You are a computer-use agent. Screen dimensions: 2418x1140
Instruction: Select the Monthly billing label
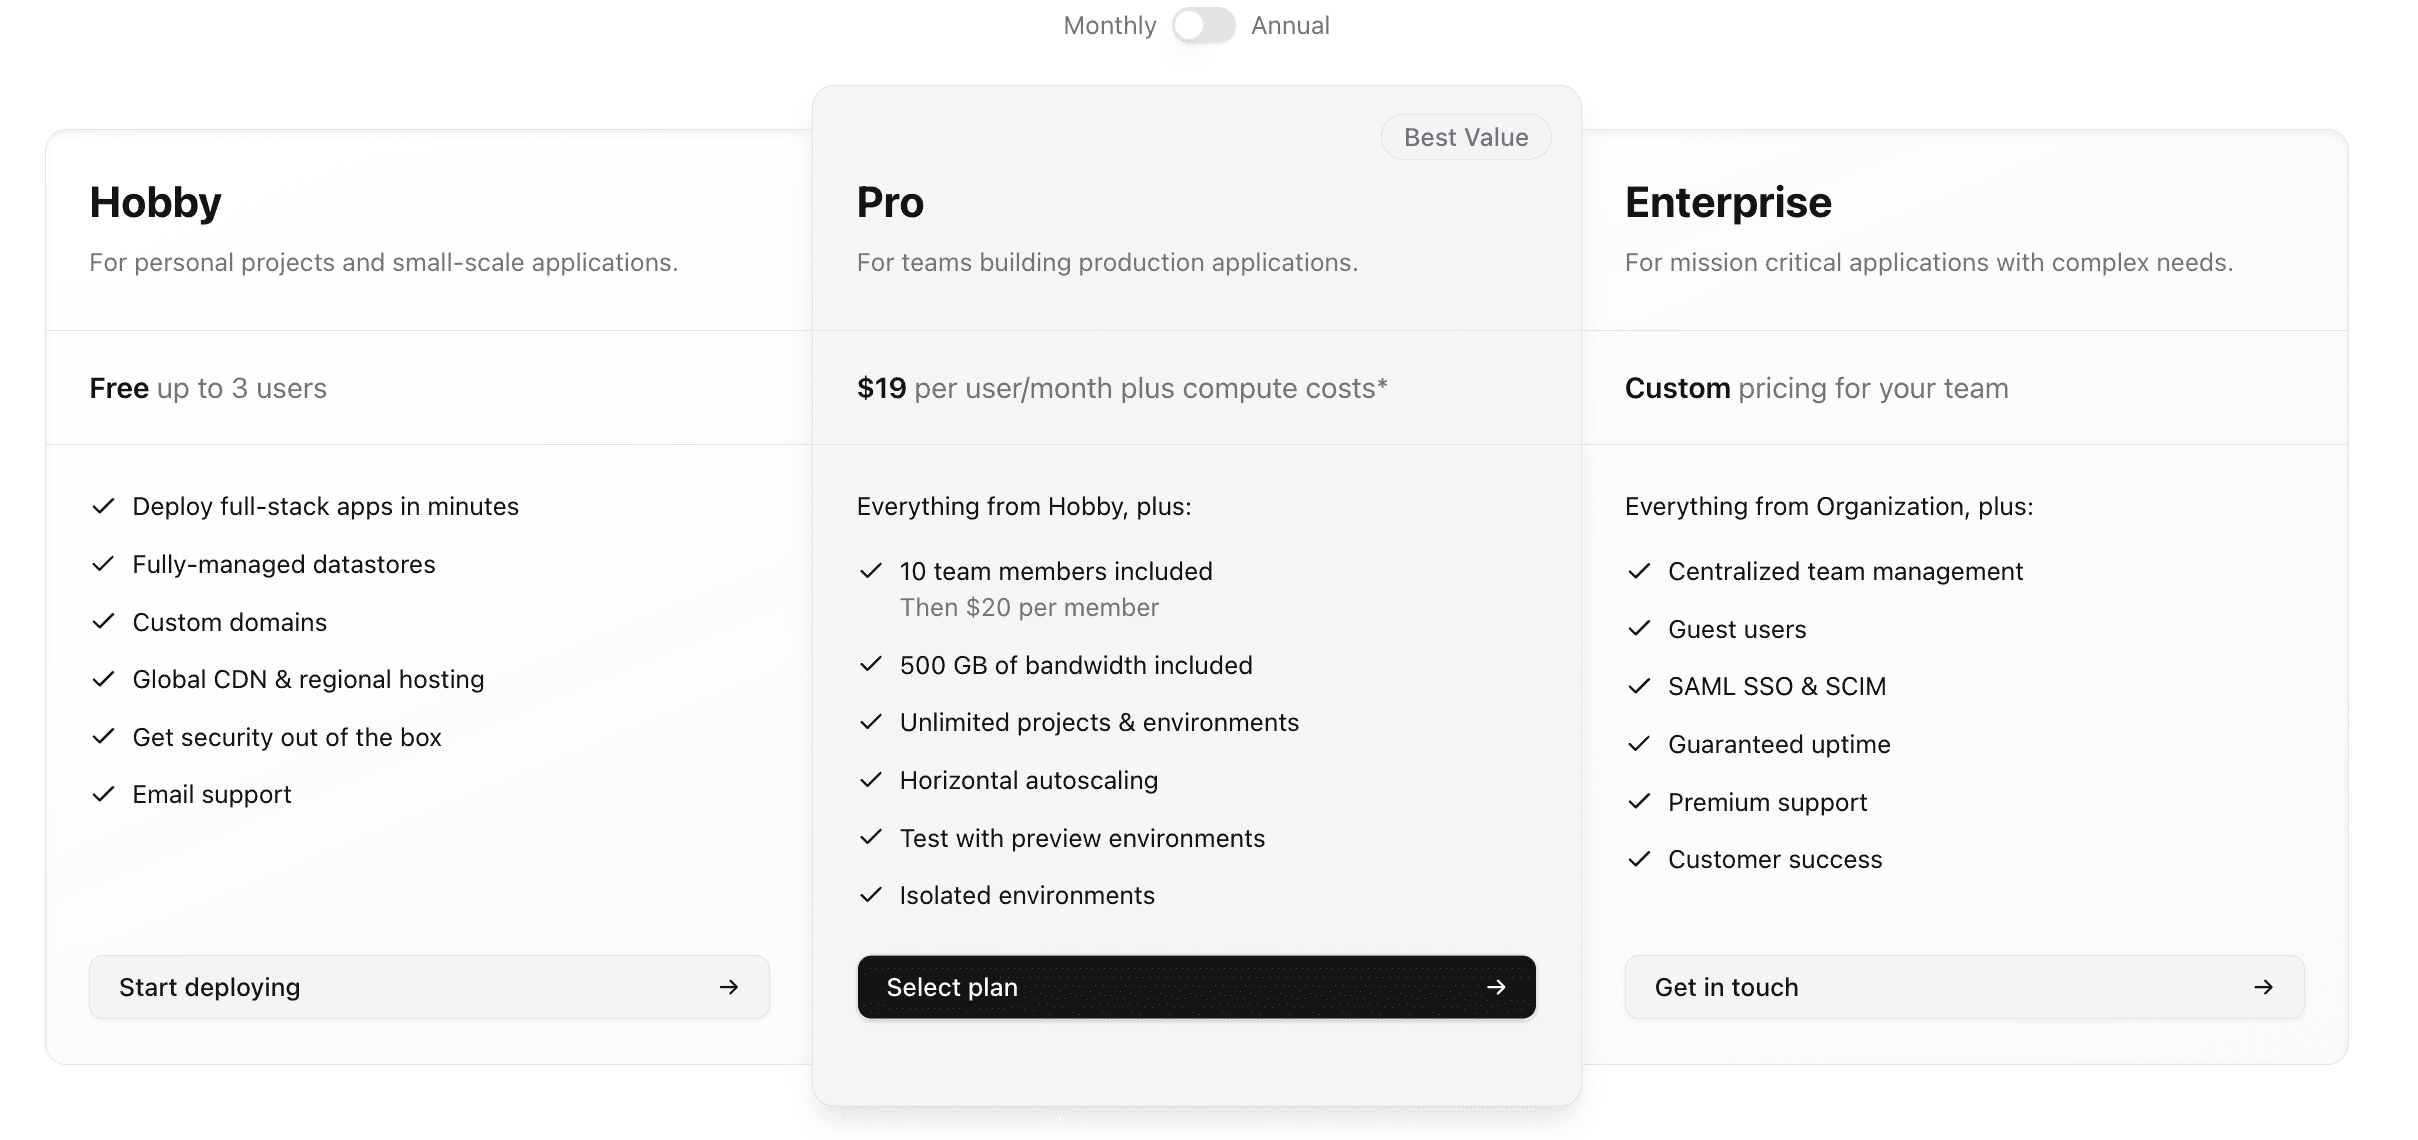[1109, 26]
